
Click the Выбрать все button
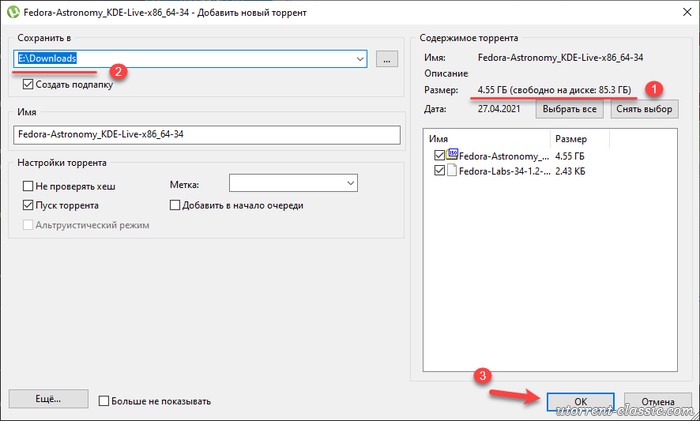[x=569, y=109]
